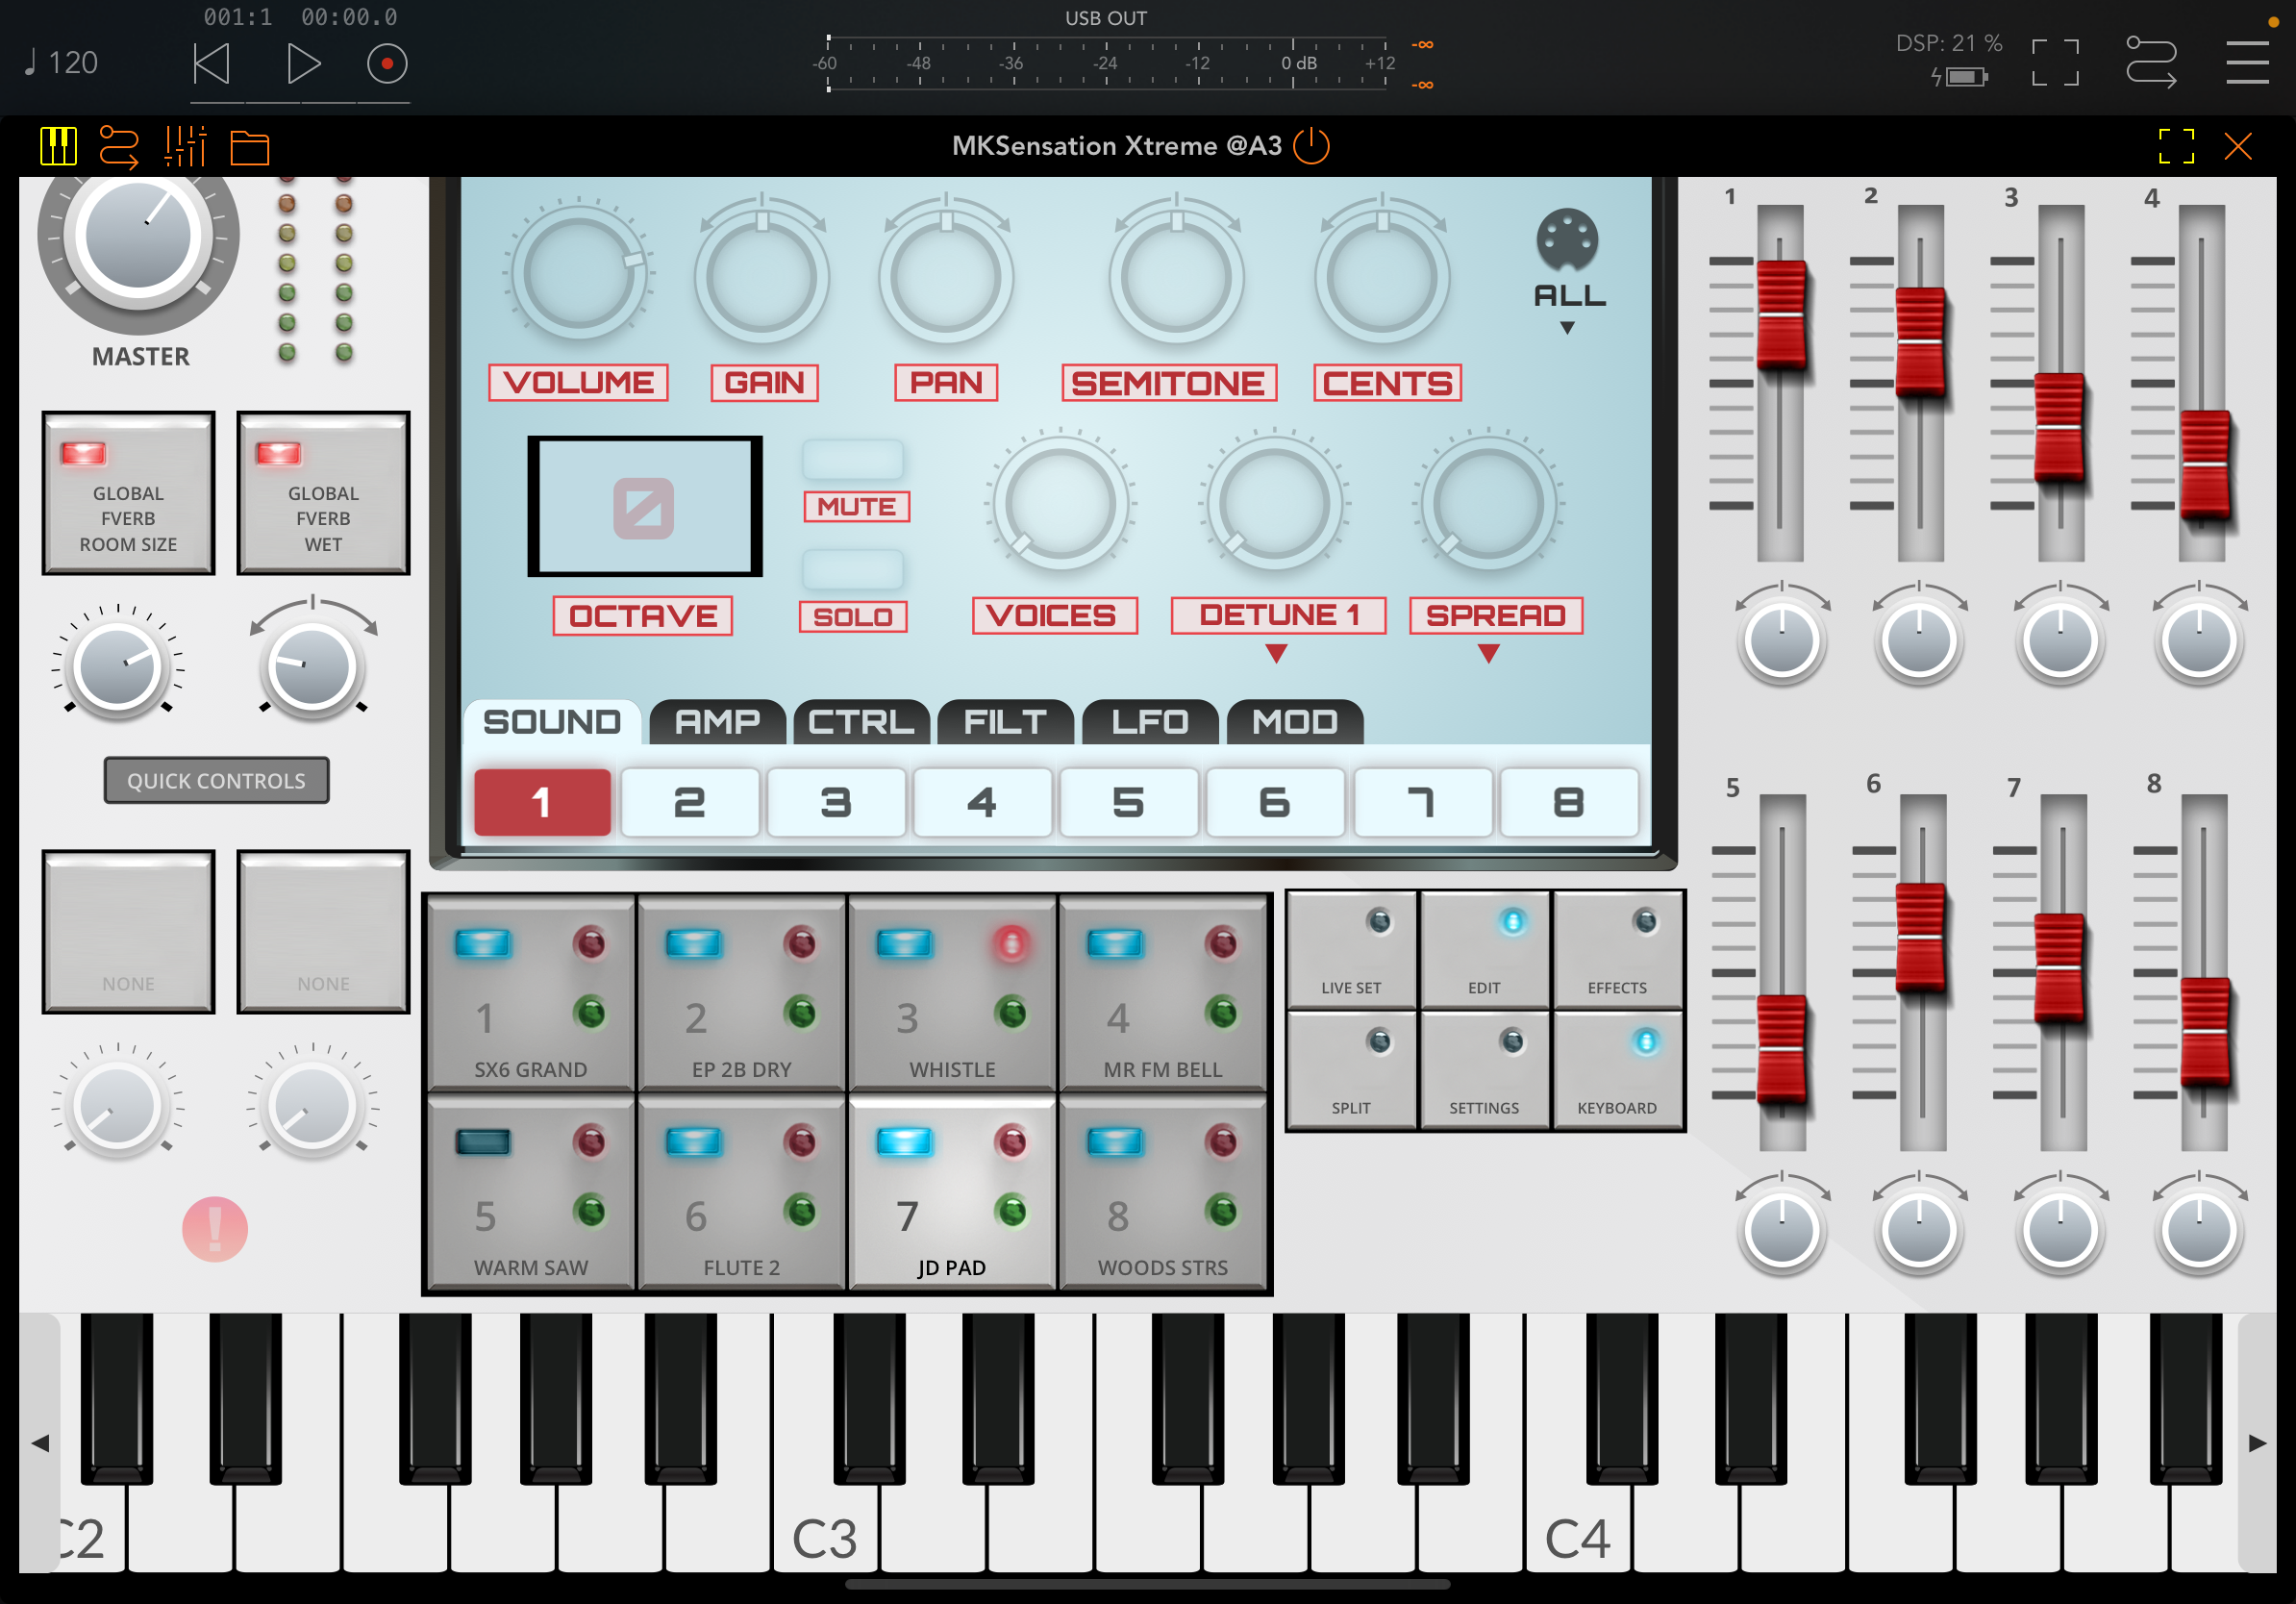
Task: Open the top bar signal routing icon
Action: (x=2151, y=62)
